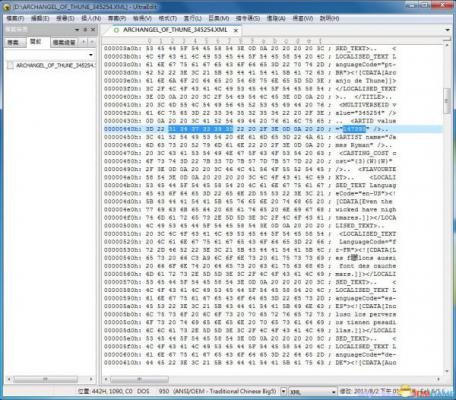Click the right scroll tab arrow in file panel
Viewport: 456px width, 400px height.
tap(91, 42)
